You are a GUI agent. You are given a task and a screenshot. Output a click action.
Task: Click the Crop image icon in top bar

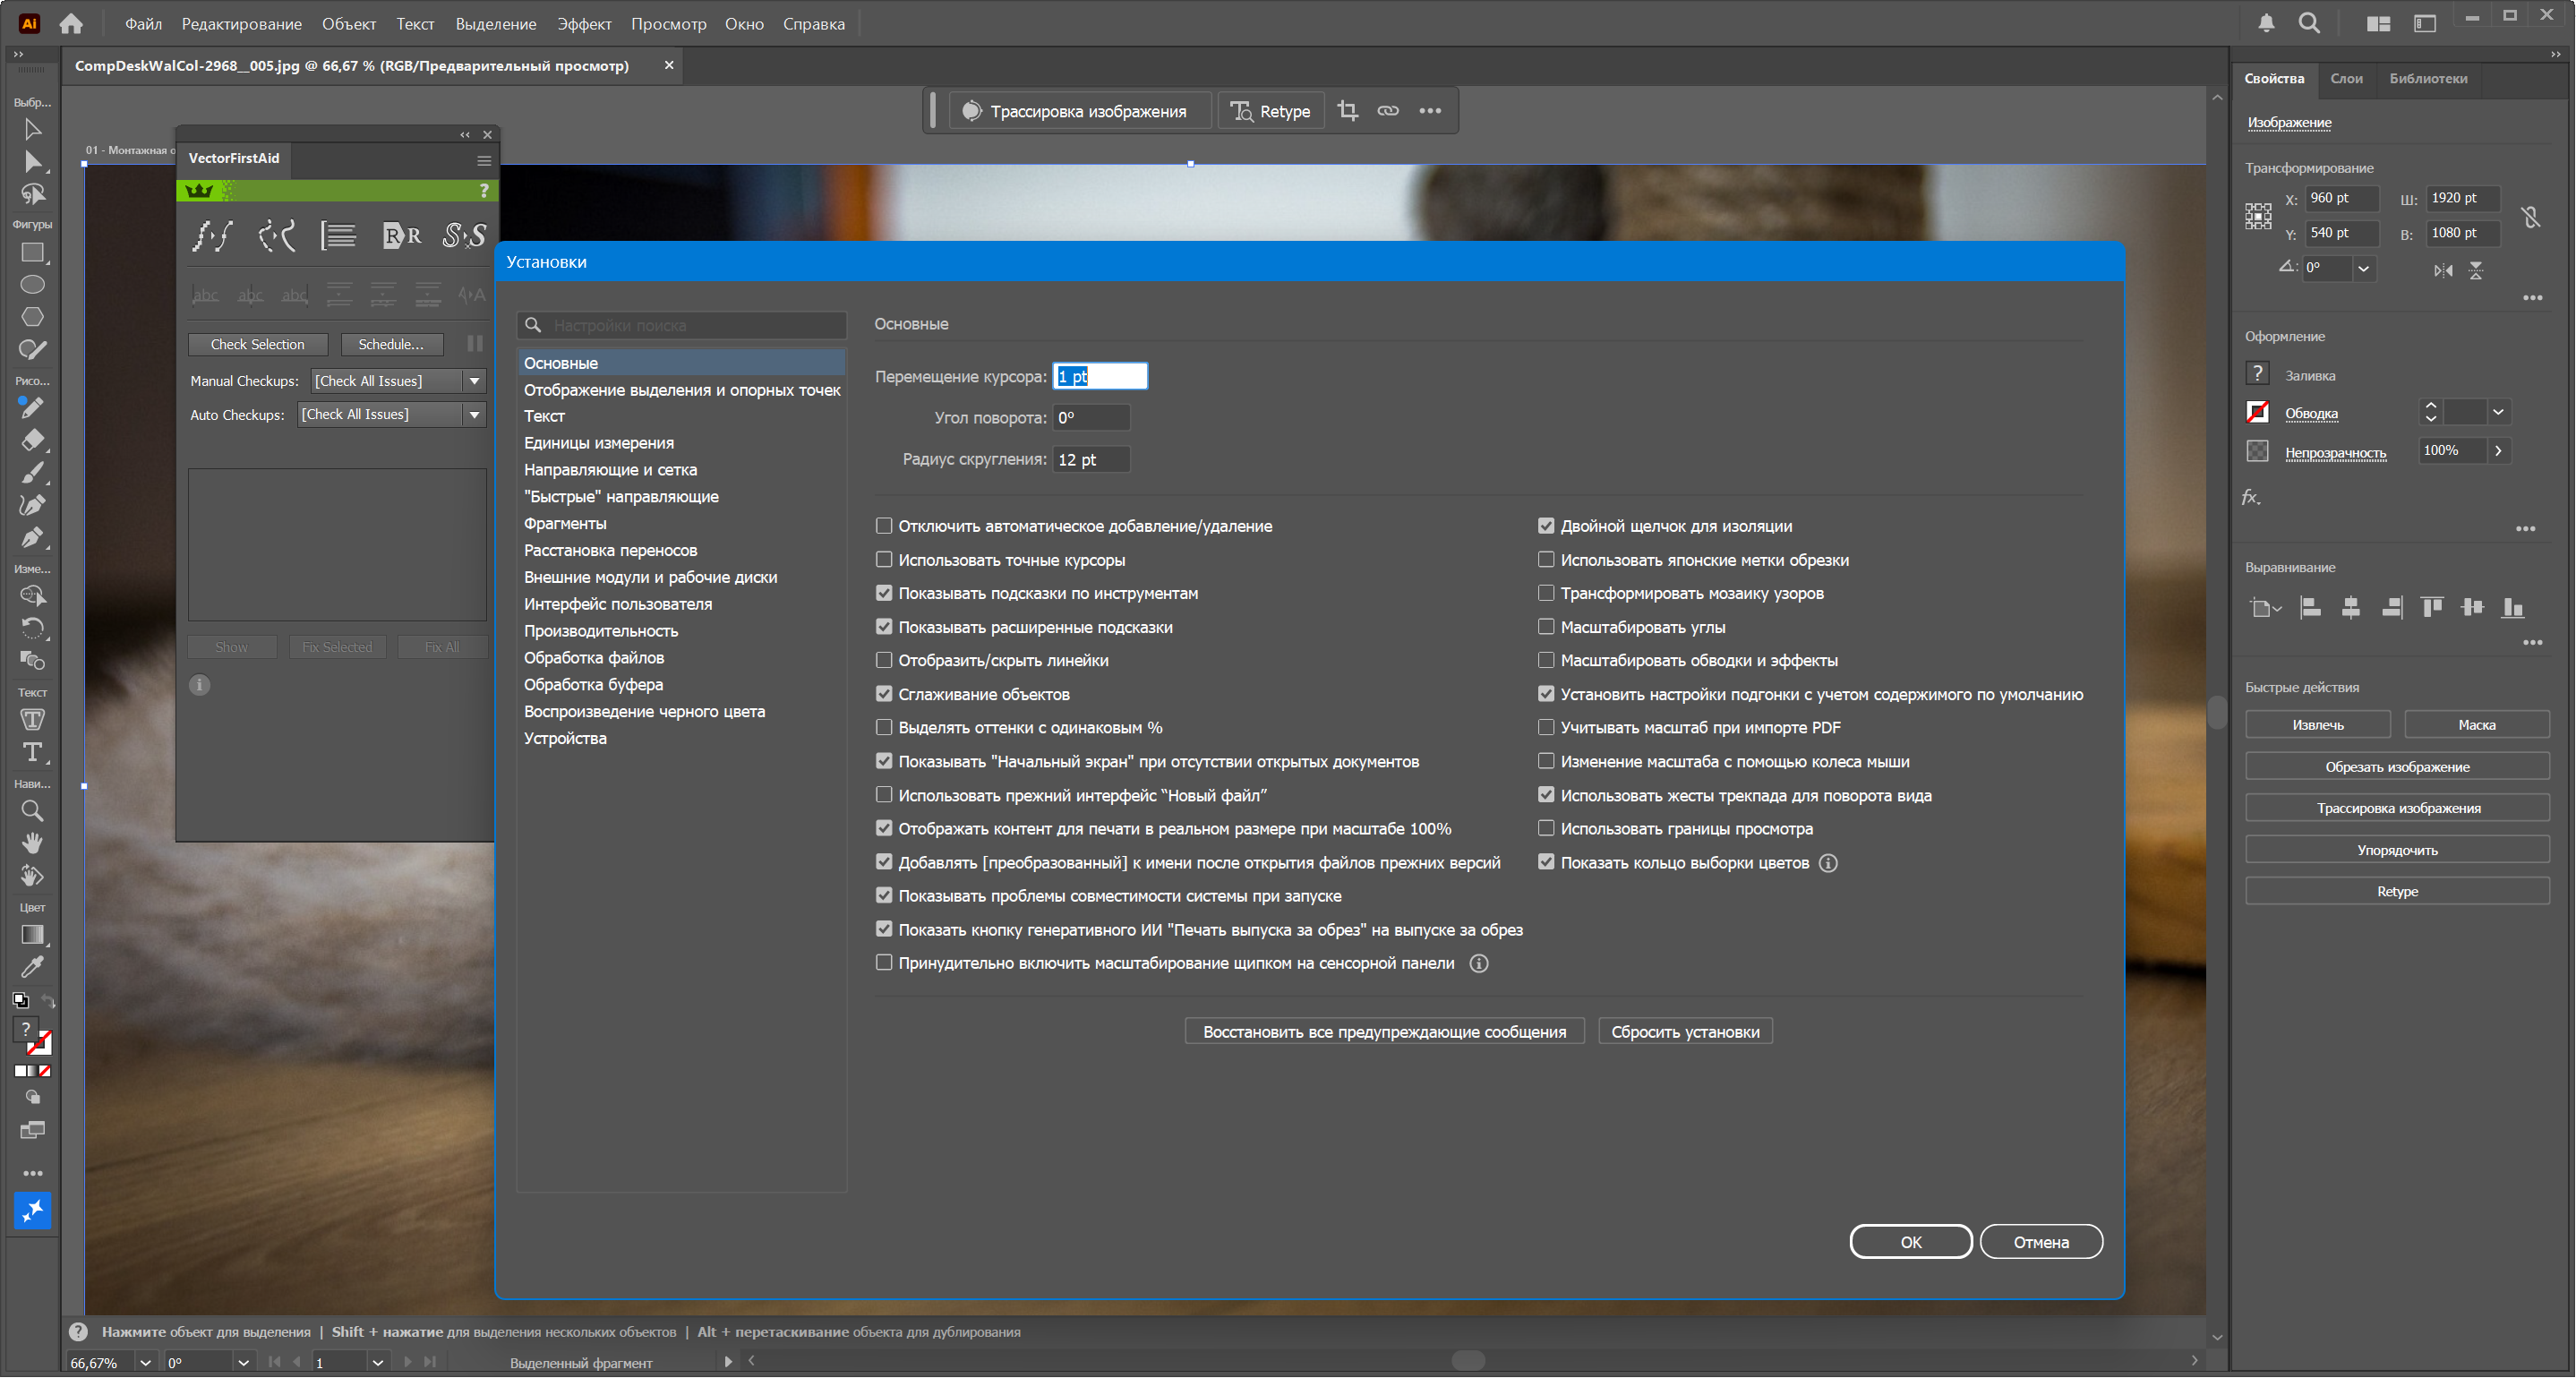pos(1348,111)
